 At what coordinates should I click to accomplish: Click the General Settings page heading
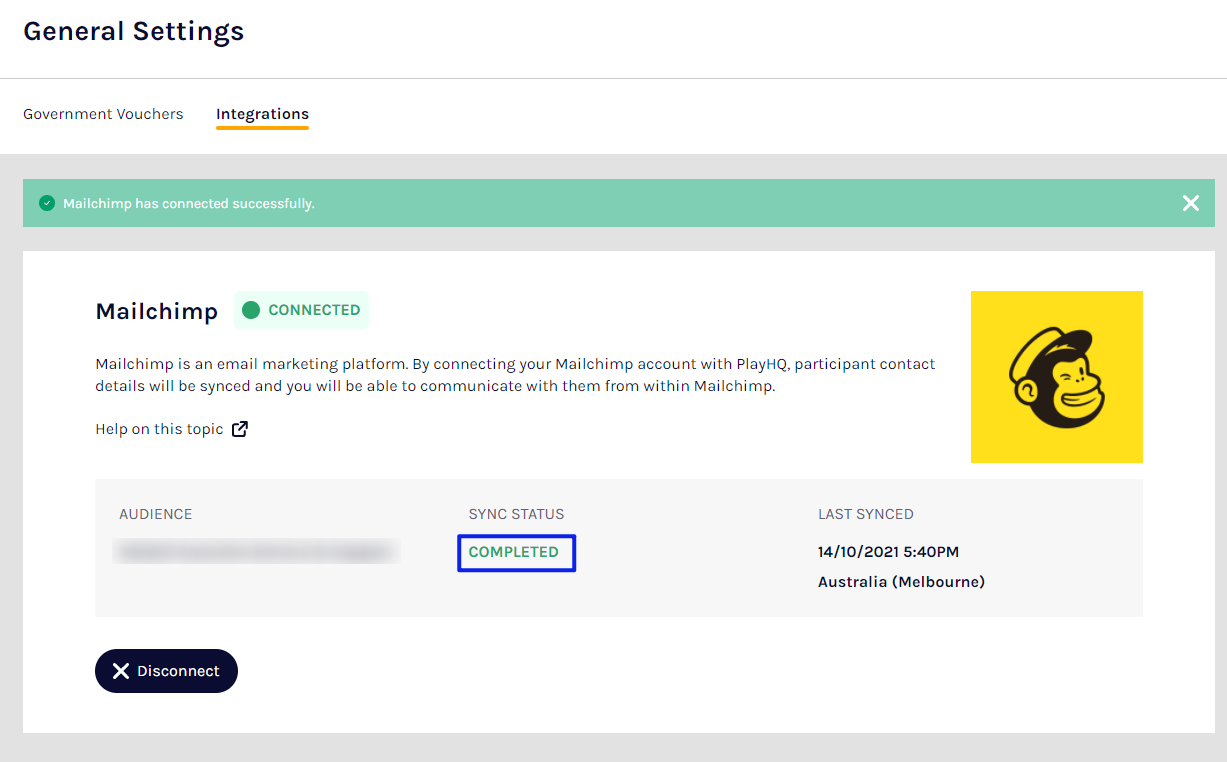[x=133, y=31]
